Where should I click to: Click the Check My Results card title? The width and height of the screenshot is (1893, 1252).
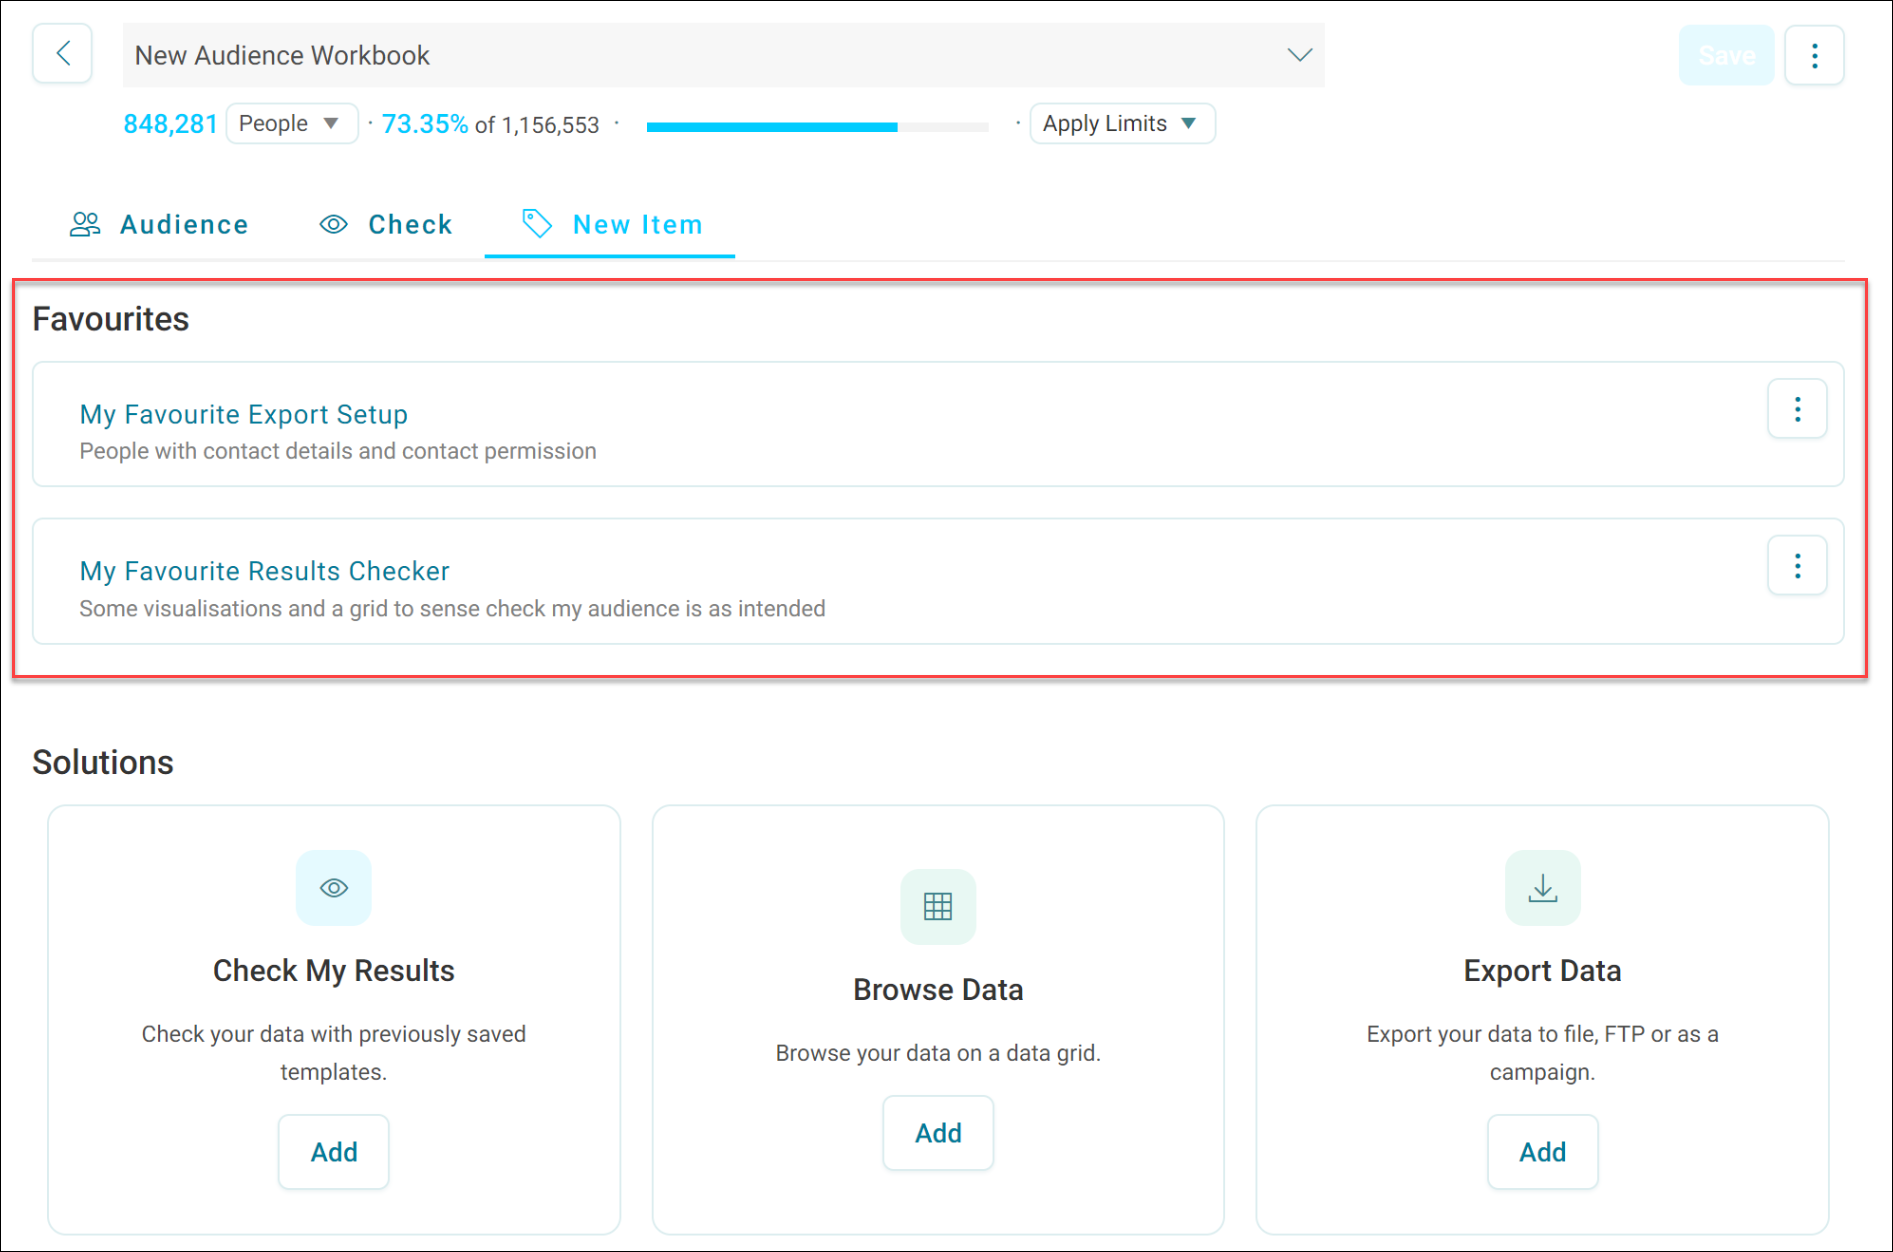pyautogui.click(x=334, y=971)
